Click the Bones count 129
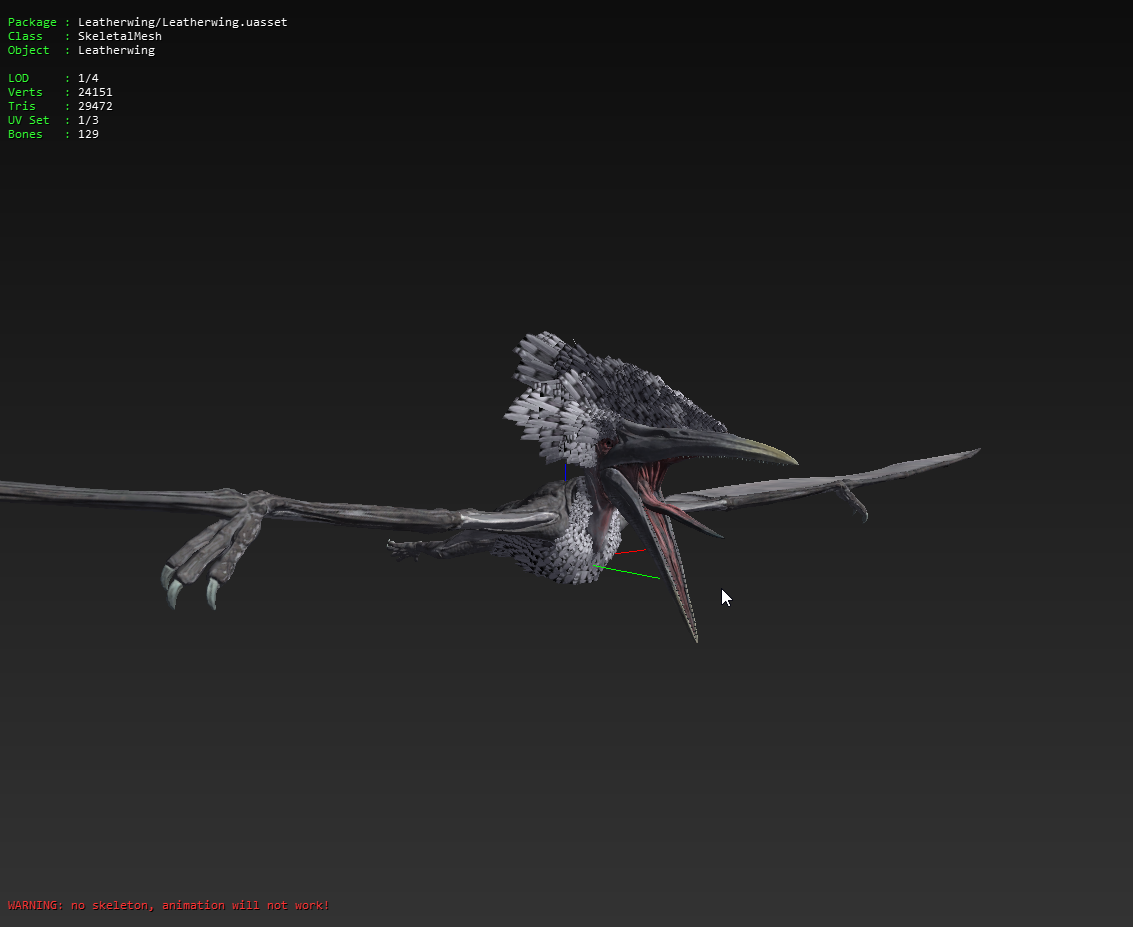1133x927 pixels. click(x=88, y=134)
